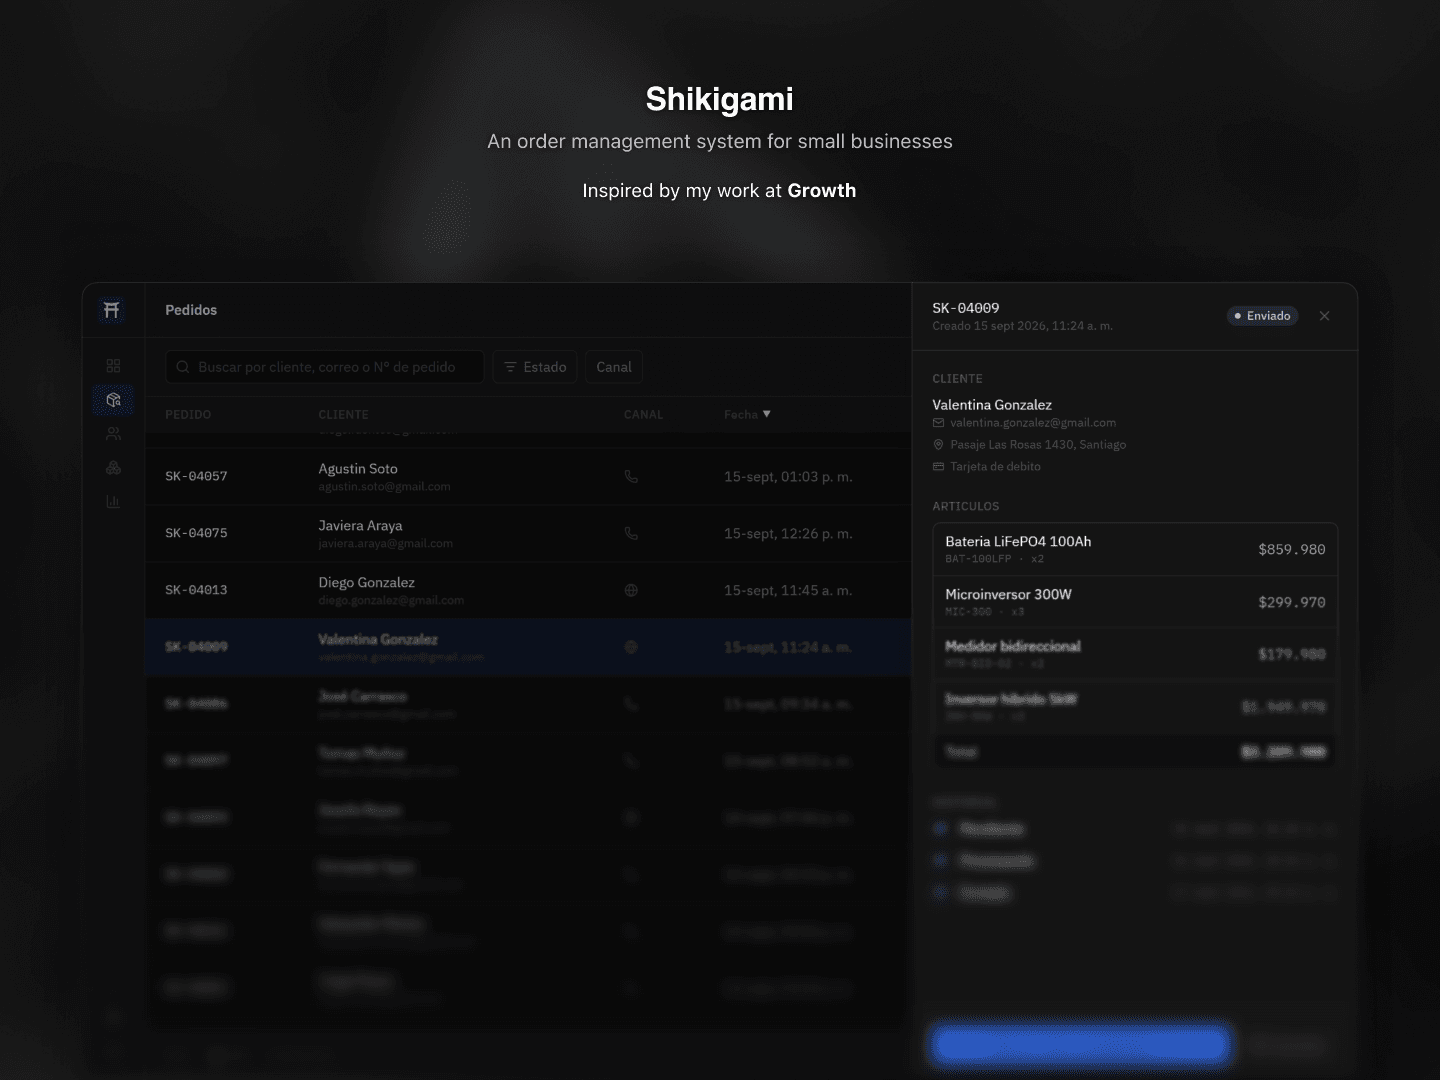Open the customers people icon in sidebar

point(113,434)
